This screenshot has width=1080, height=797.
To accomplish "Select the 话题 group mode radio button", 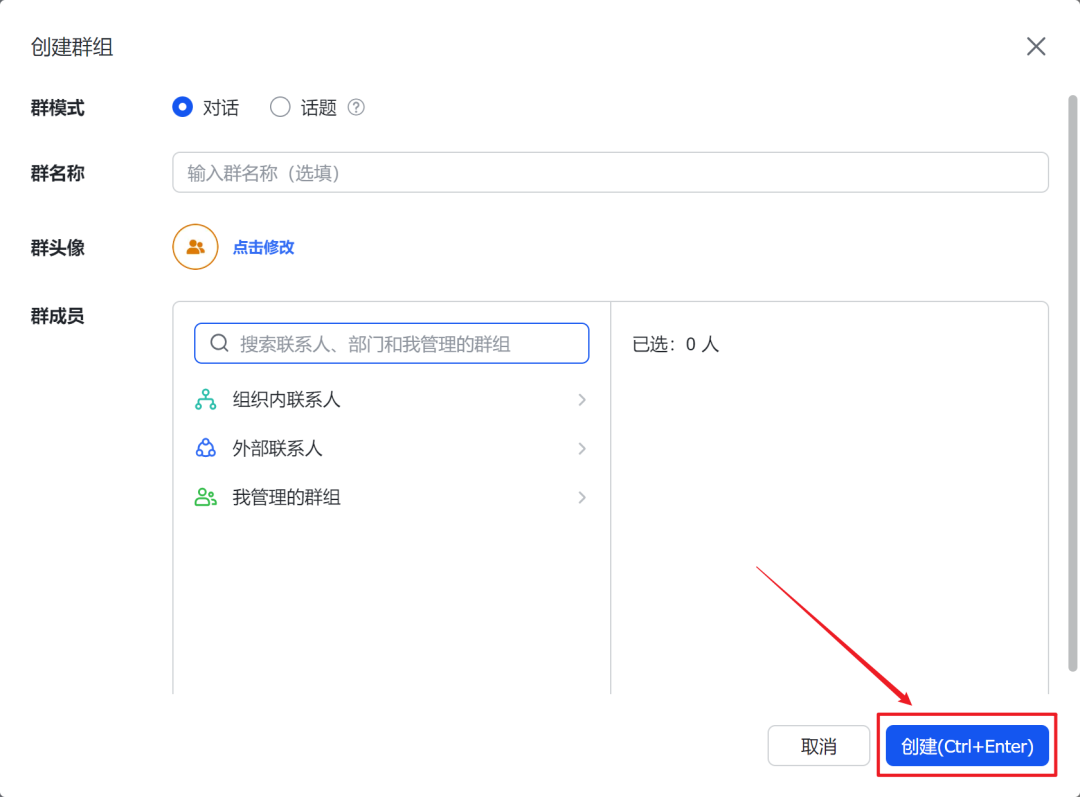I will pyautogui.click(x=280, y=107).
